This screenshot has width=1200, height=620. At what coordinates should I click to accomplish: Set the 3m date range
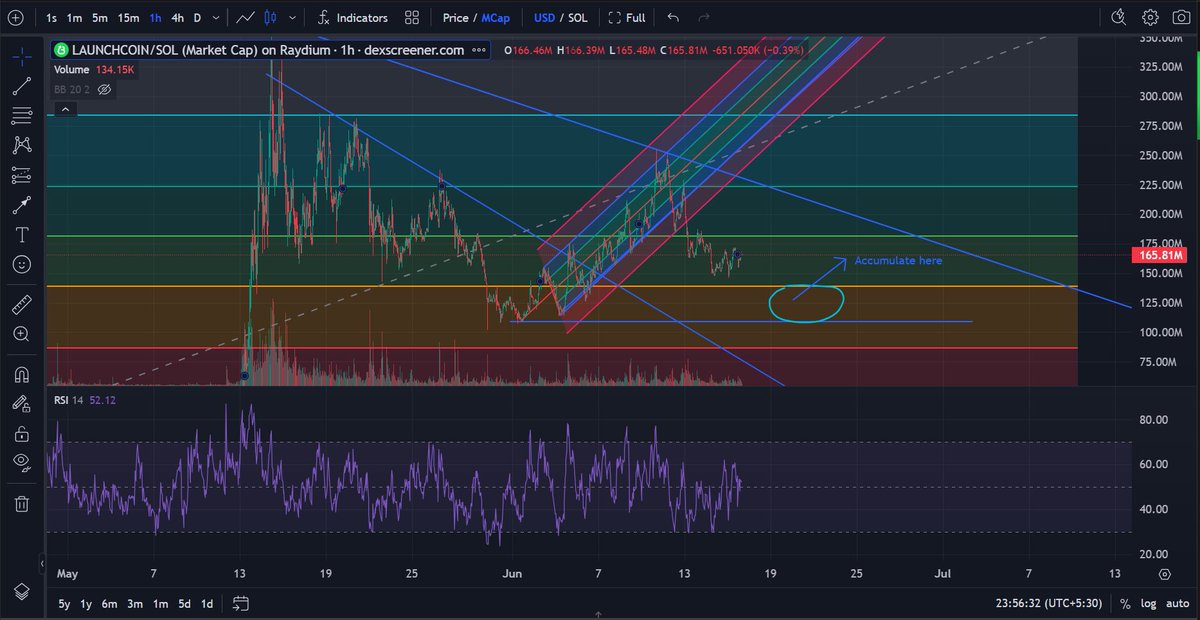point(137,603)
